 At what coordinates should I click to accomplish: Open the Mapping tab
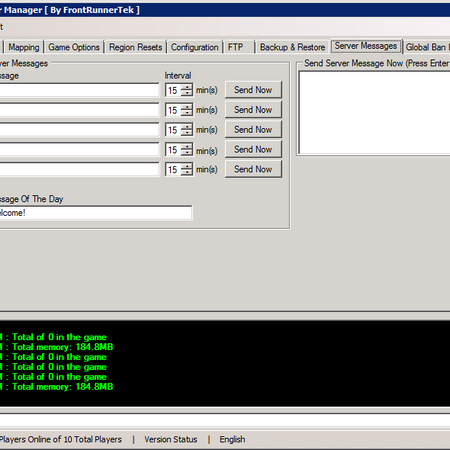point(23,47)
